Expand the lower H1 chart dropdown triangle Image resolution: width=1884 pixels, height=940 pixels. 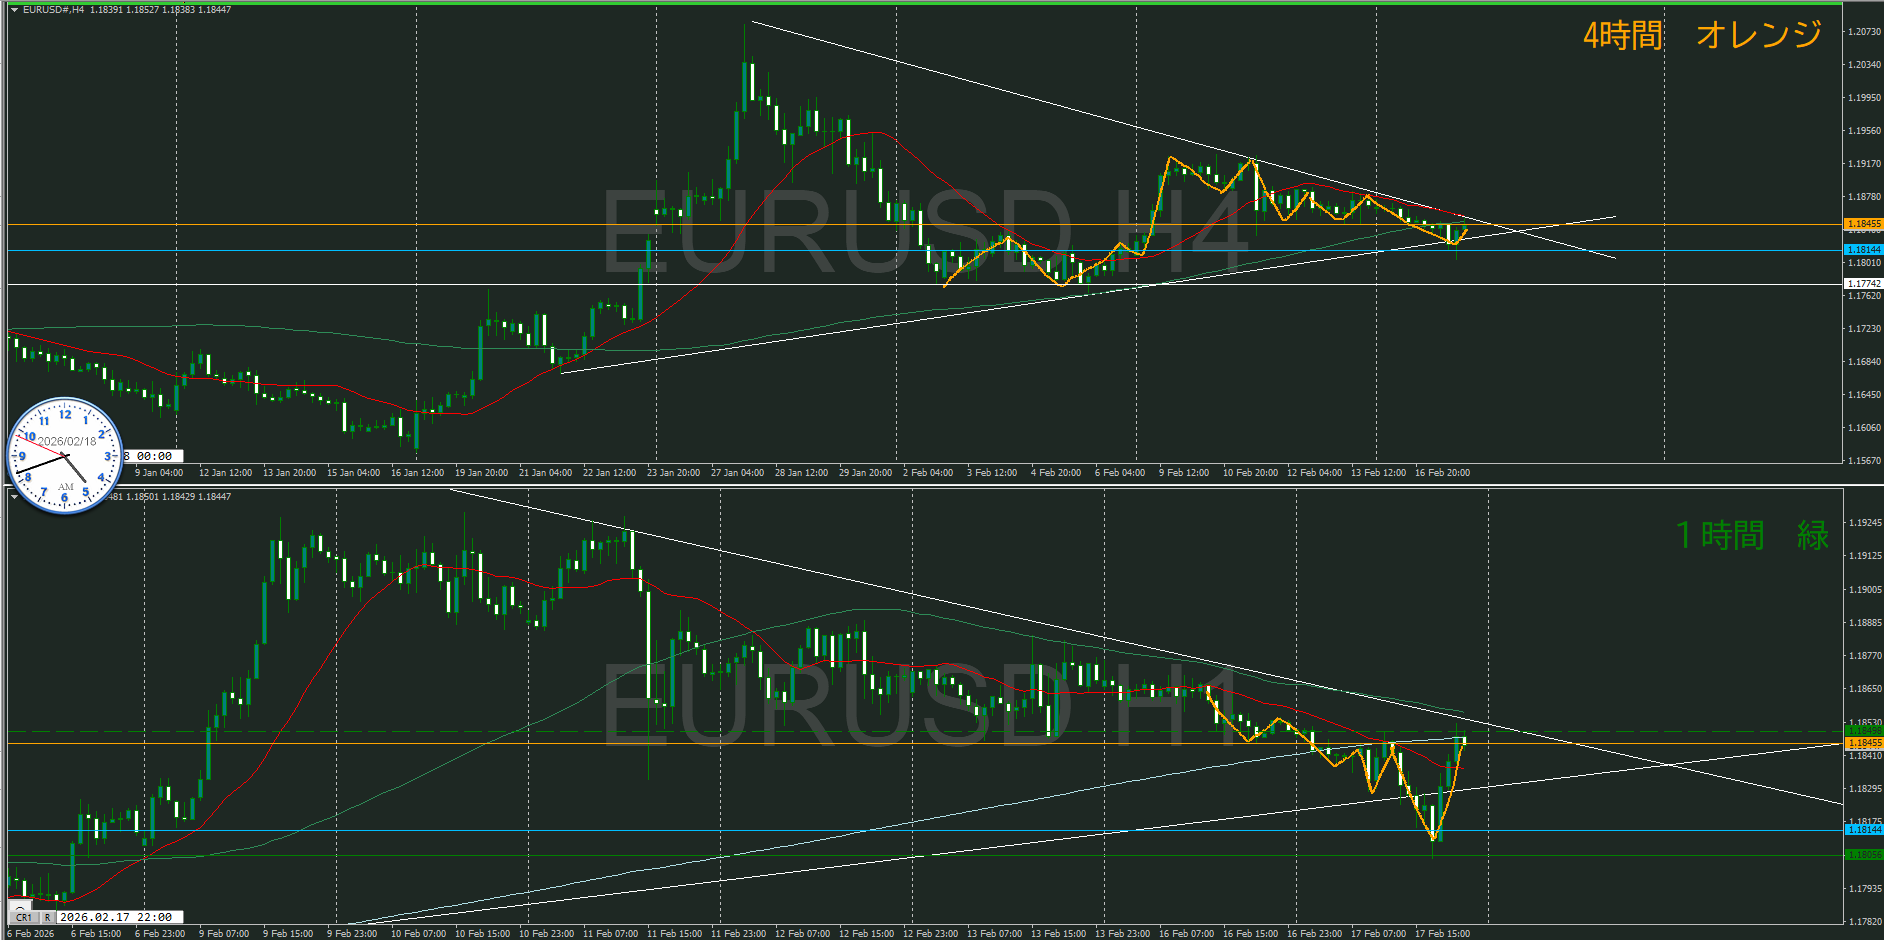pyautogui.click(x=14, y=495)
